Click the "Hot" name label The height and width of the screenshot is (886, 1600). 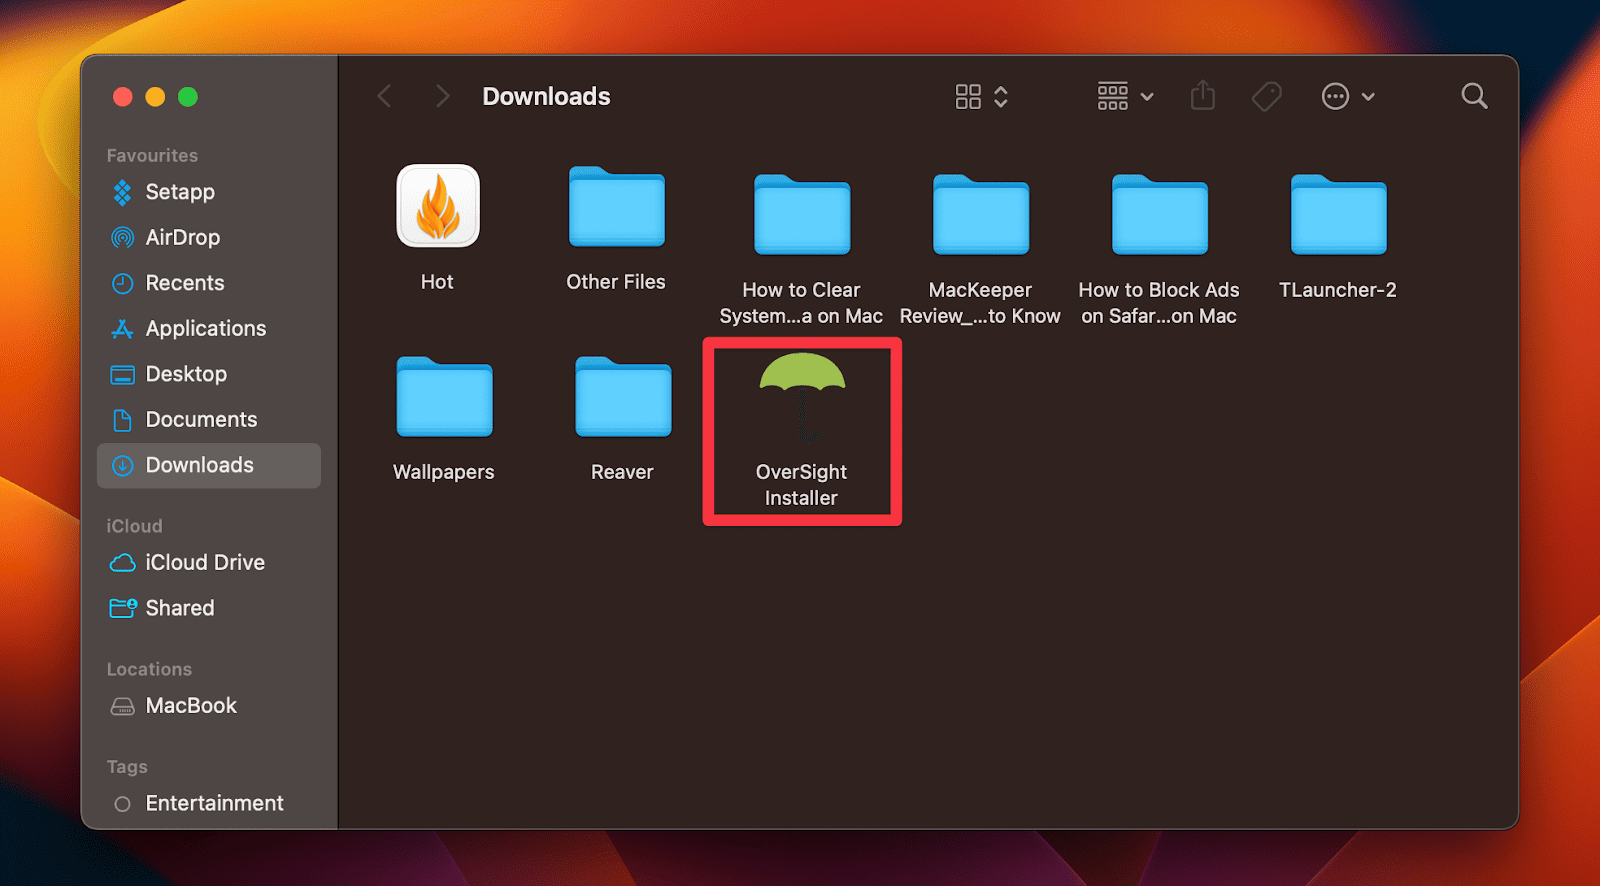(x=437, y=282)
